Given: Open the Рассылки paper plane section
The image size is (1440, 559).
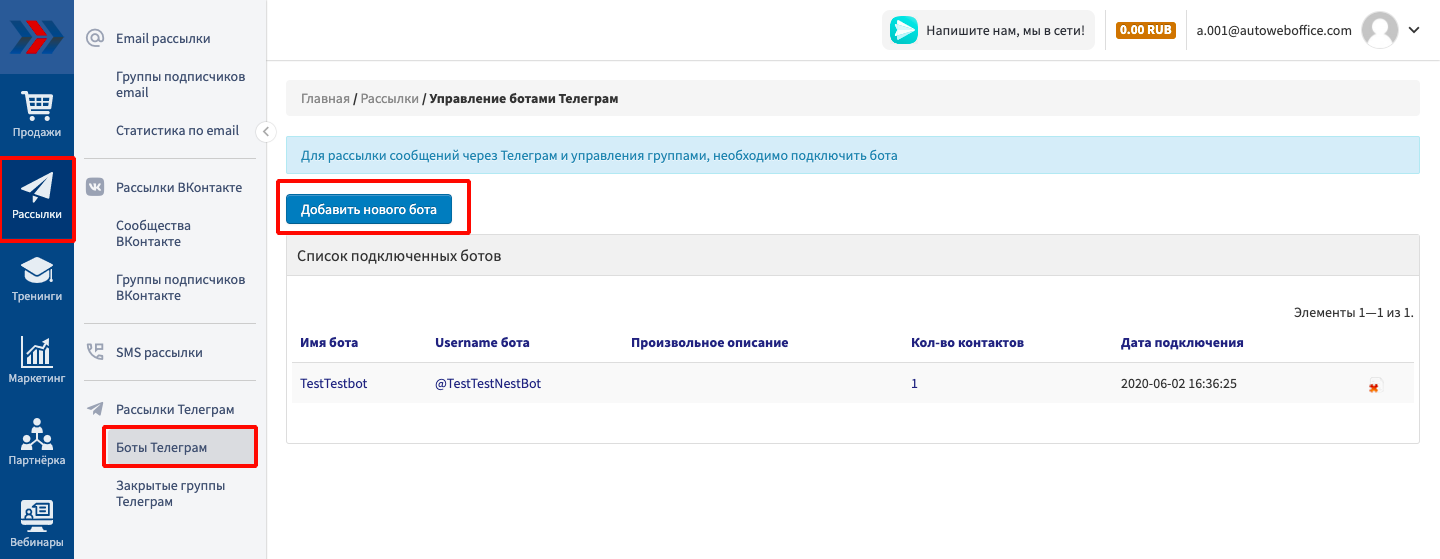Looking at the screenshot, I should coord(37,198).
